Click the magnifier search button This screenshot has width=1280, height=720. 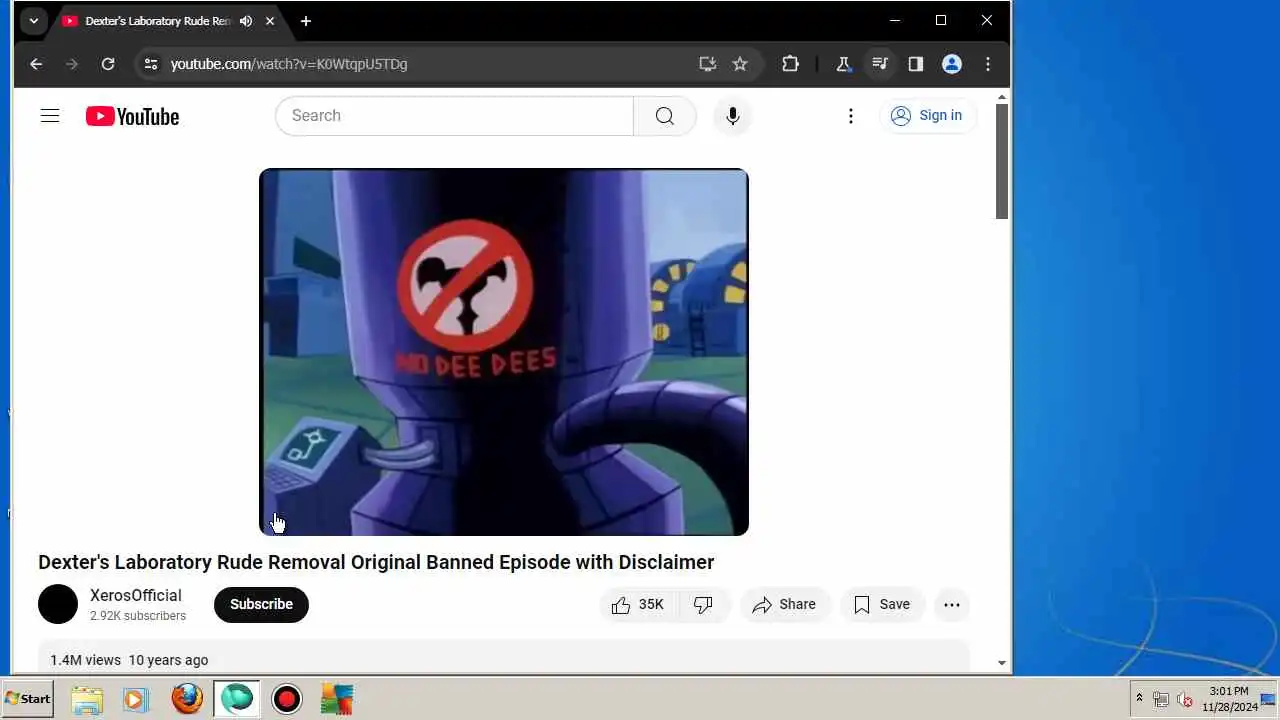coord(665,116)
